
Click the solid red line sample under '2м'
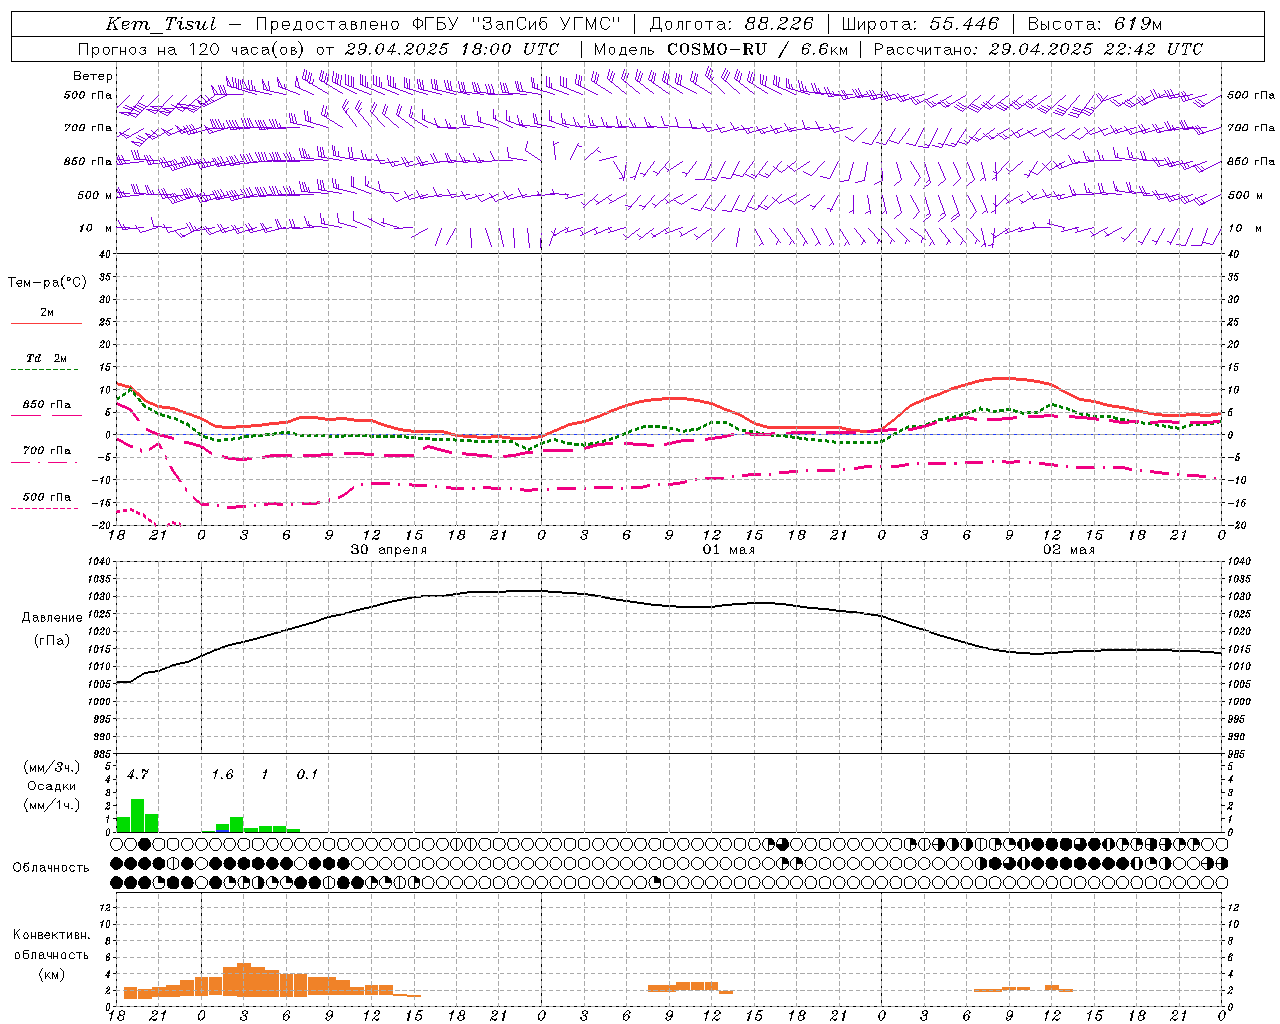pos(46,323)
